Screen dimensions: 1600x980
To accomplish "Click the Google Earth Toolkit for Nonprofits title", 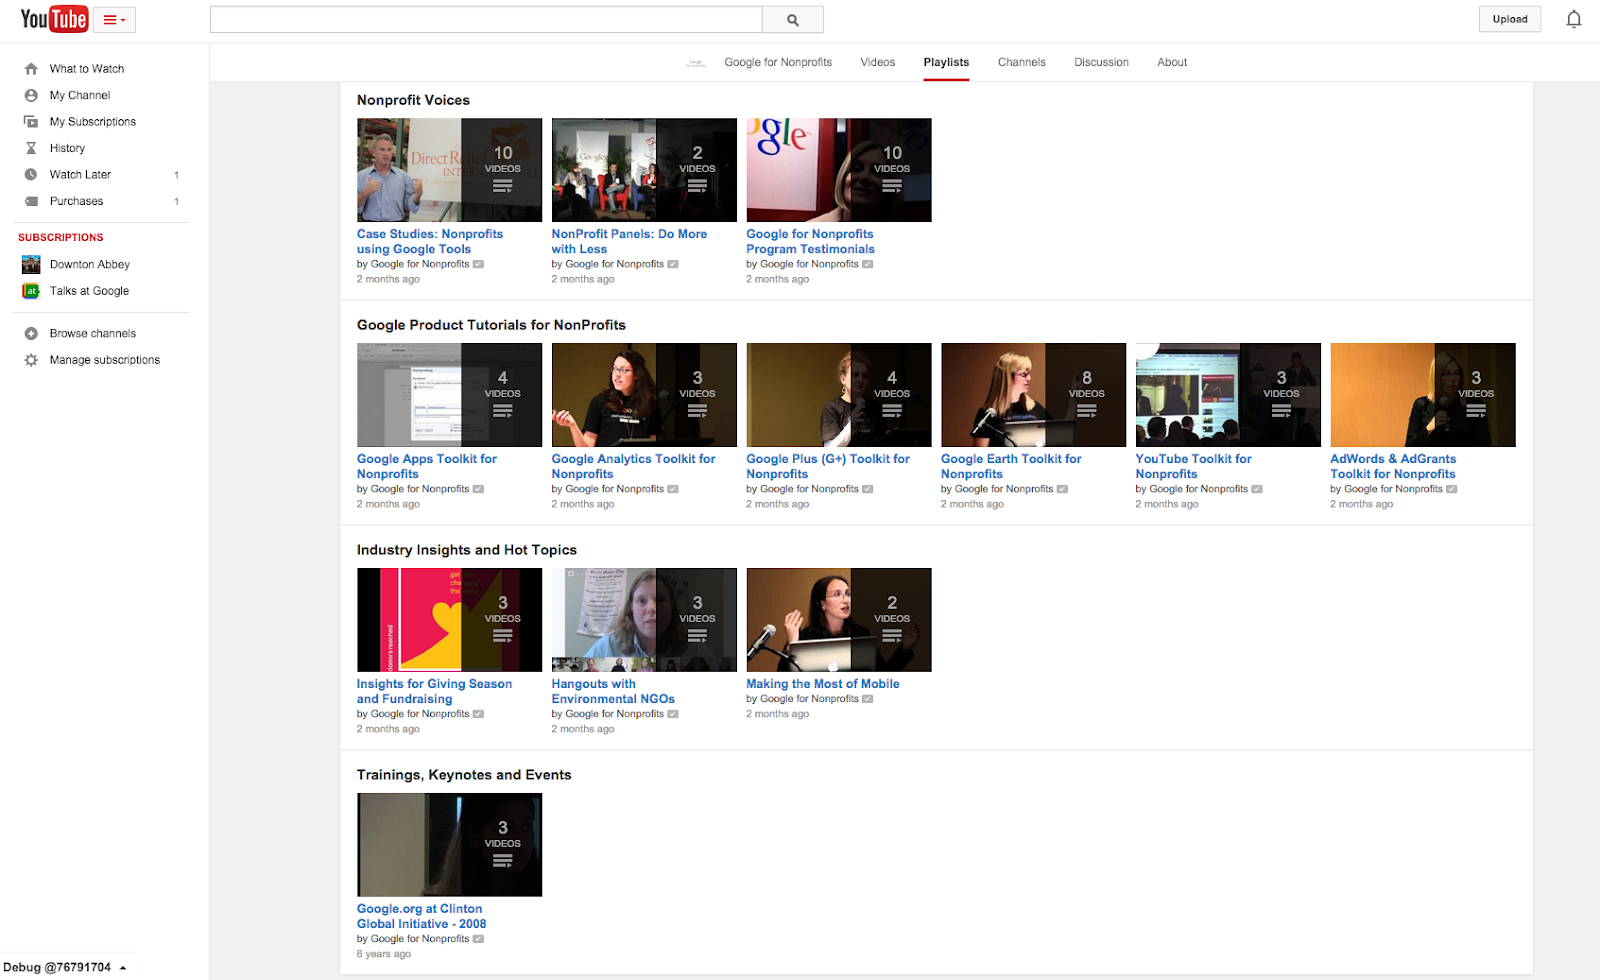I will (x=1011, y=467).
